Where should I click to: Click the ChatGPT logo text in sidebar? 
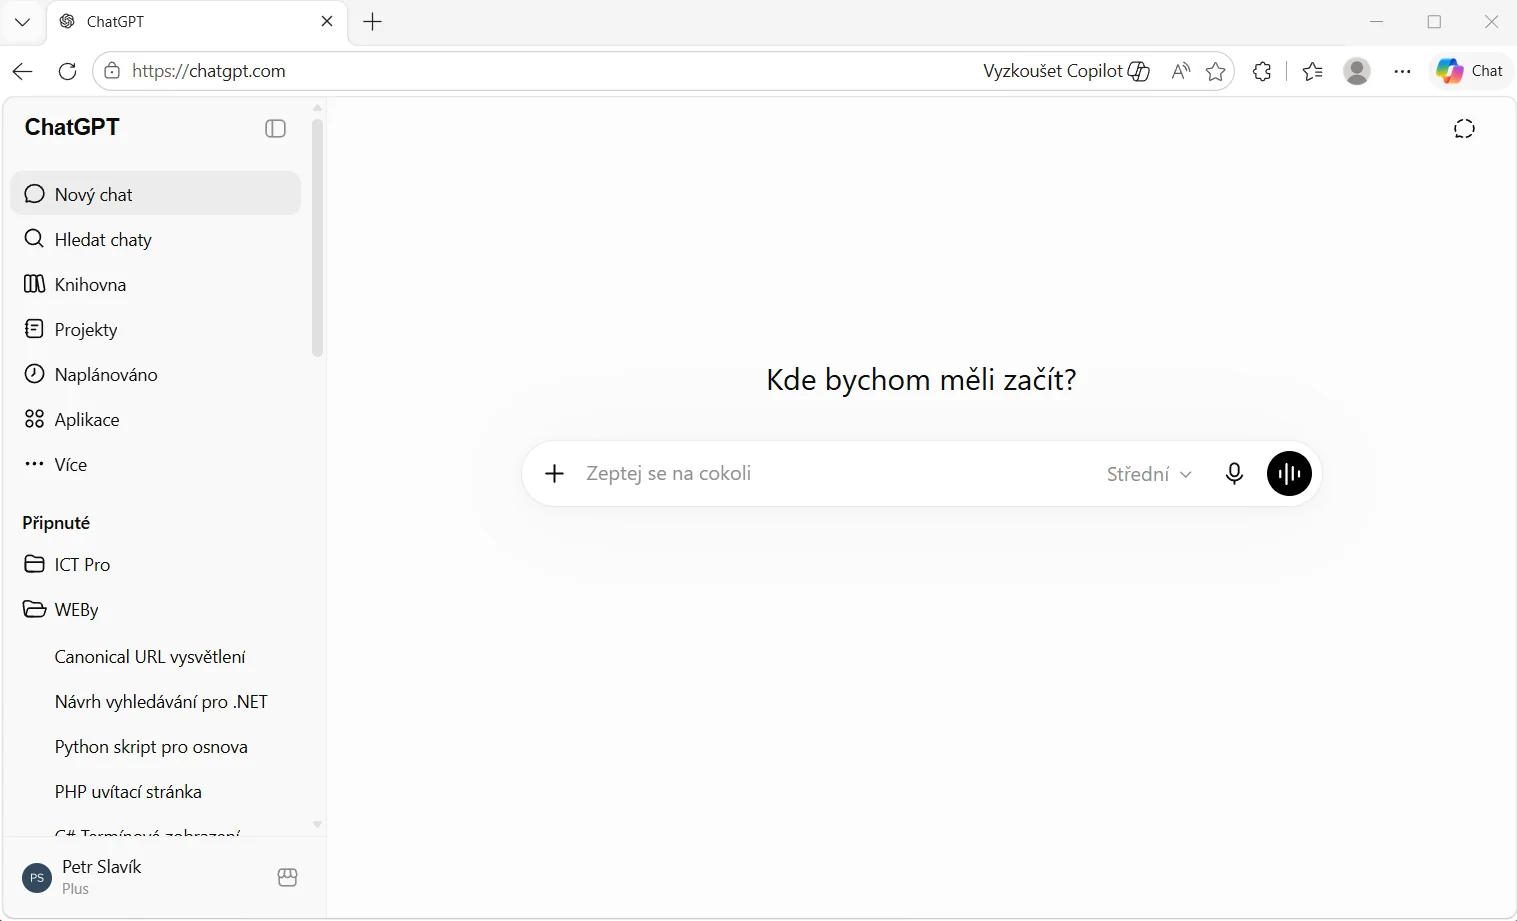(72, 127)
